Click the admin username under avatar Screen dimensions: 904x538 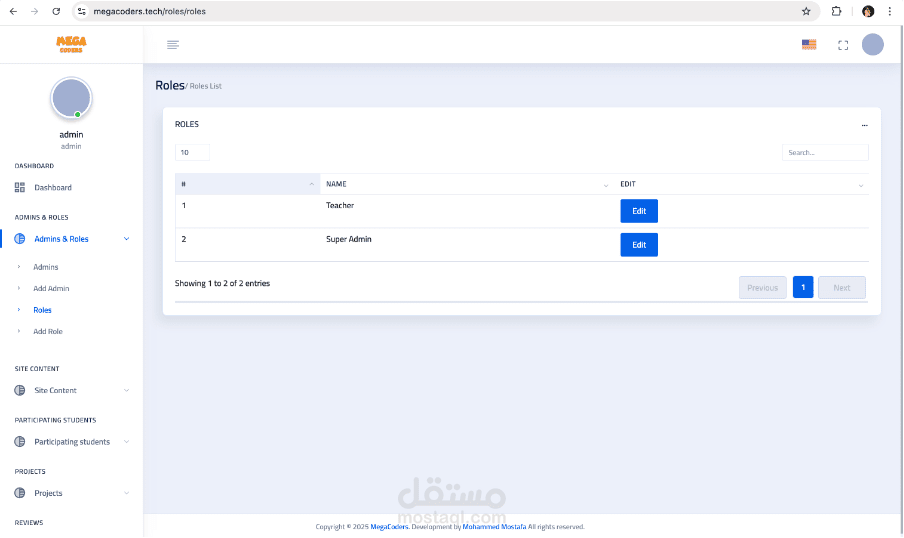(x=71, y=134)
